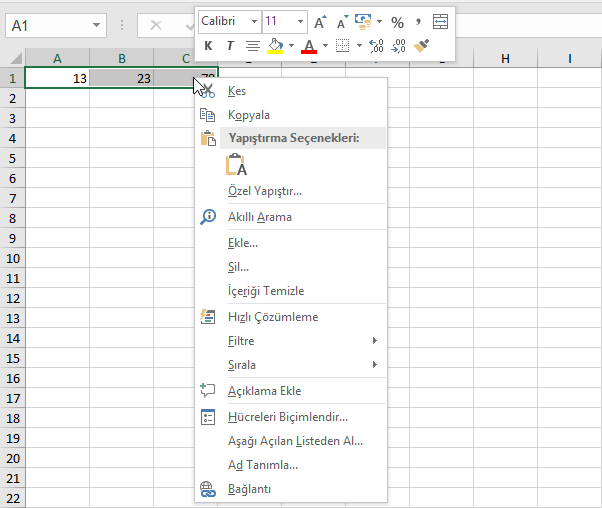Screen dimensions: 602x508
Task: Choose Akıllı Arama
Action: click(x=291, y=217)
